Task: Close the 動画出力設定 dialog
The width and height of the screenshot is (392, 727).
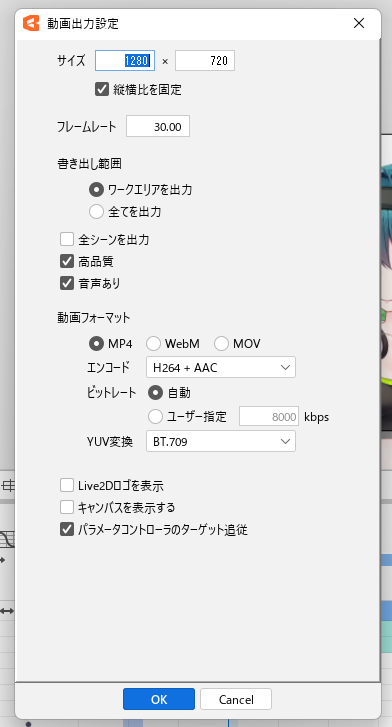Action: [x=359, y=23]
